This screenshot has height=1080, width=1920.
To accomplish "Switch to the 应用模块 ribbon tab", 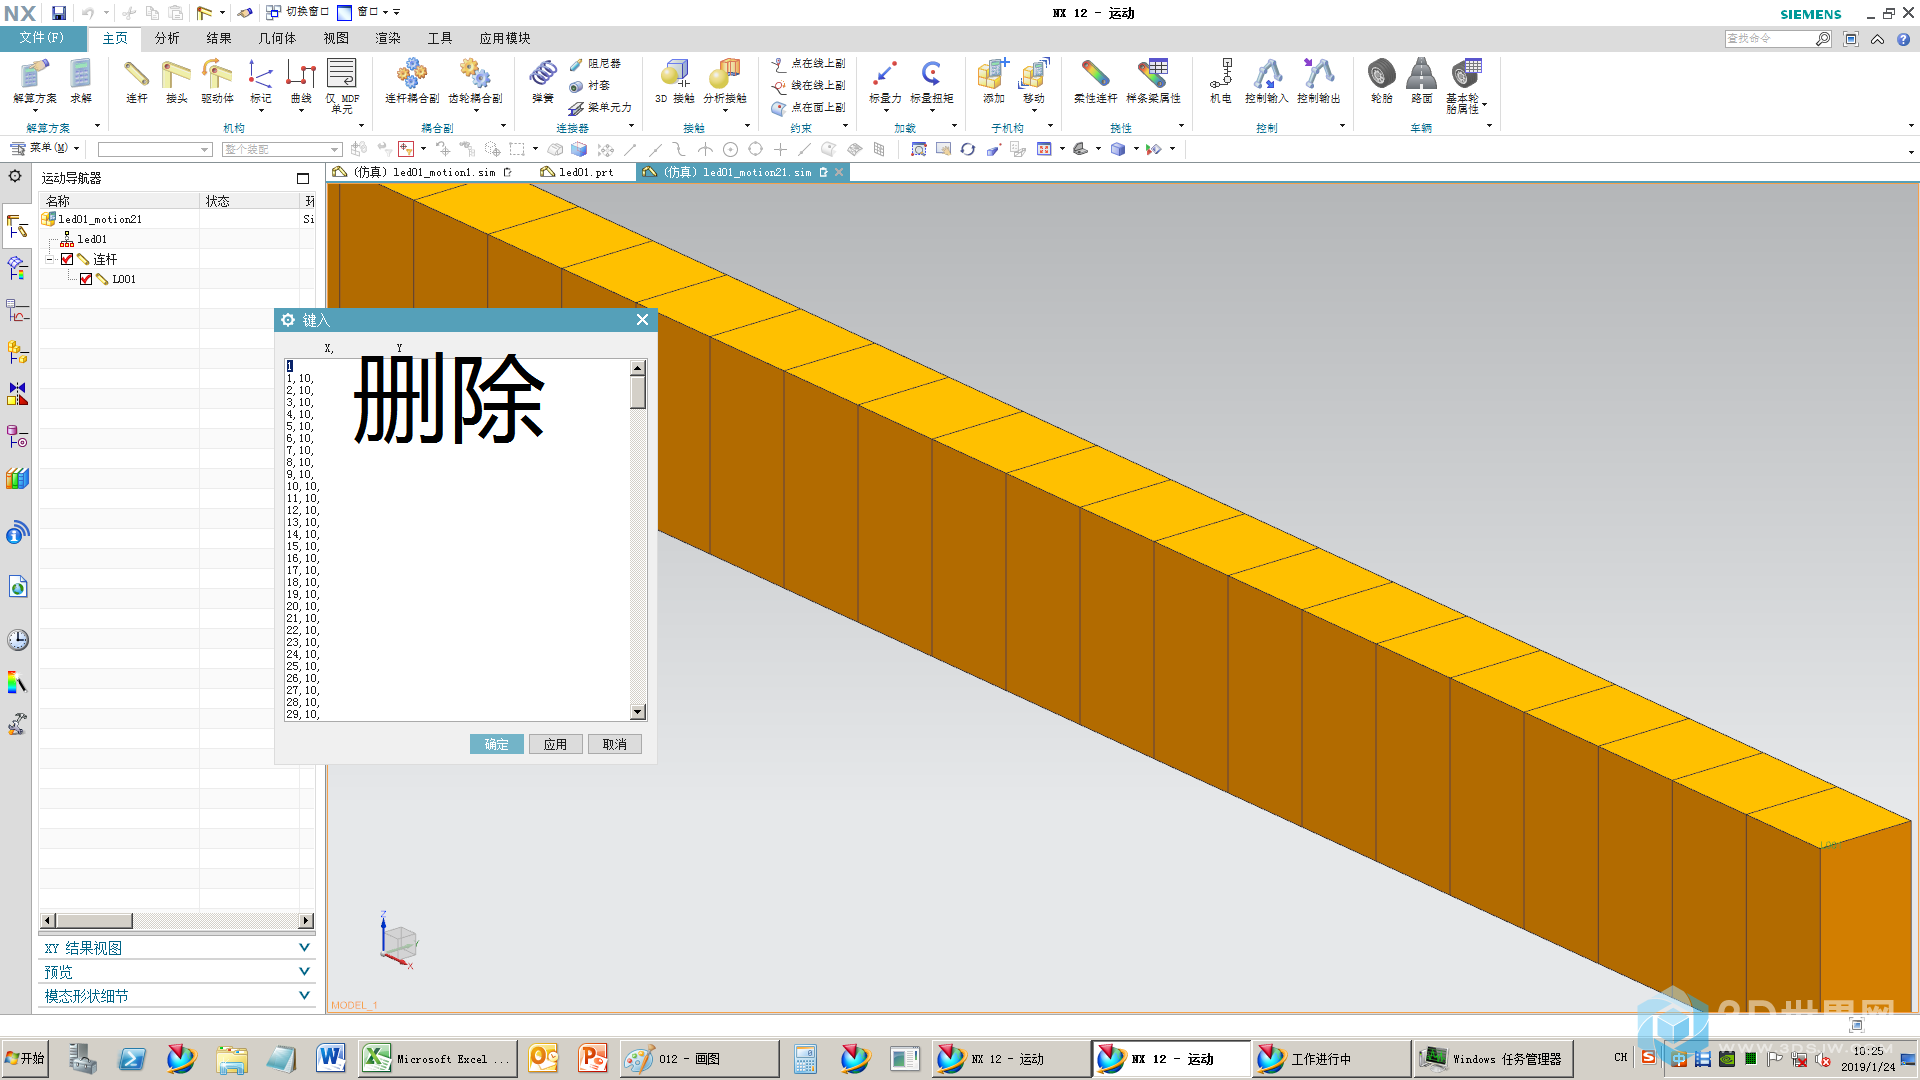I will point(505,38).
